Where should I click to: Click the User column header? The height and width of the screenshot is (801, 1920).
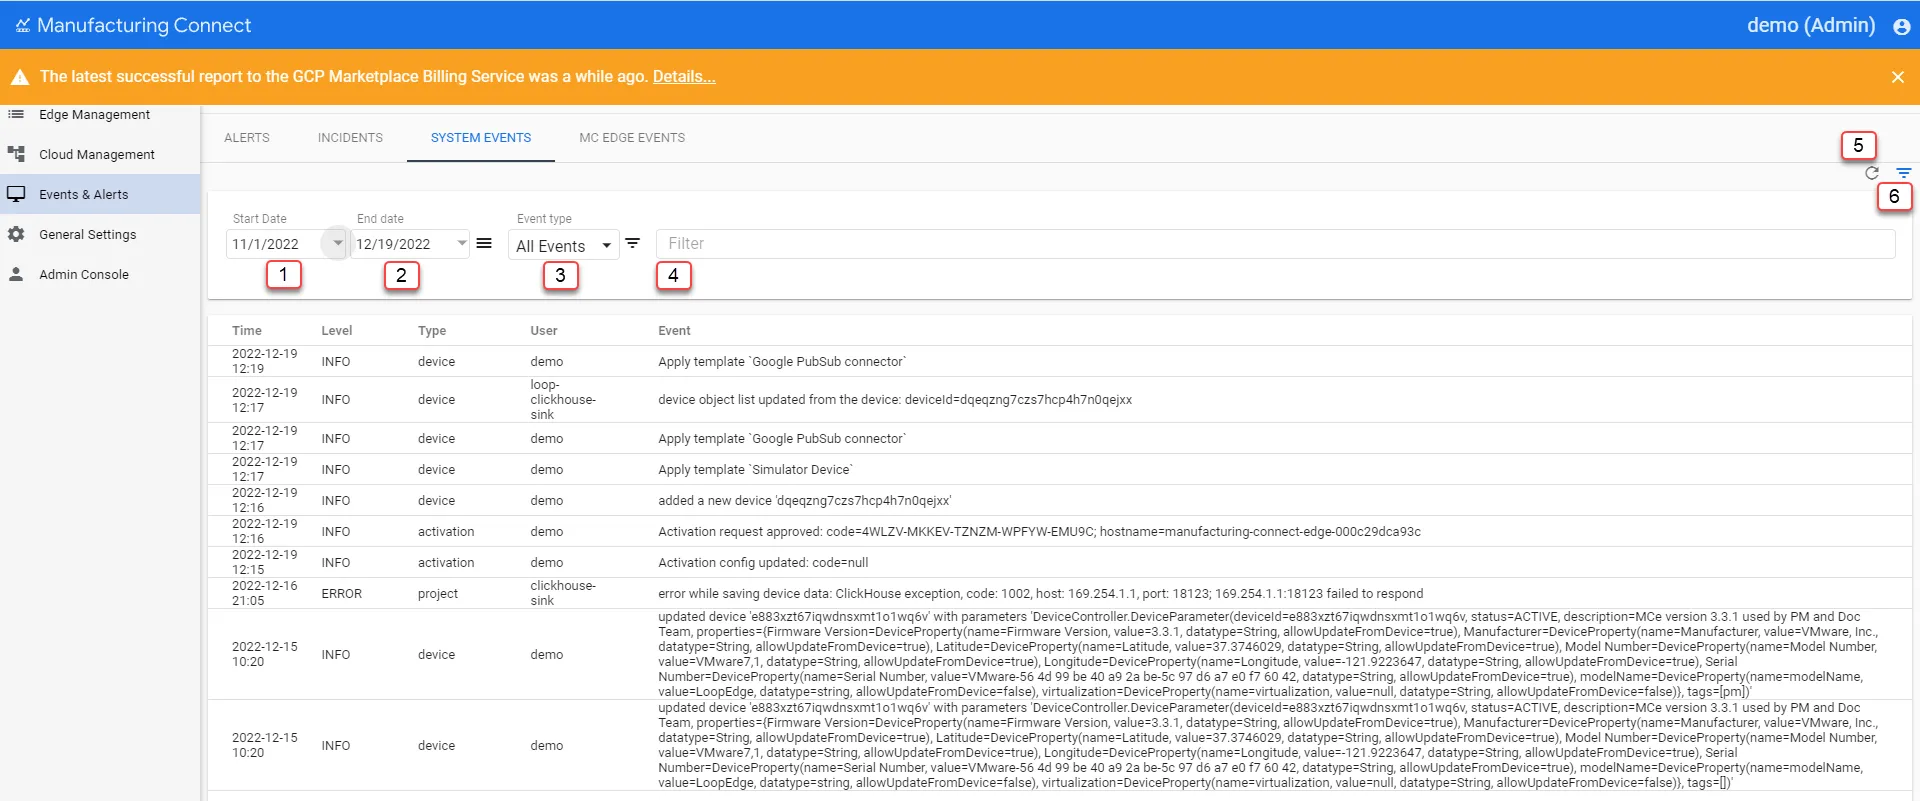[x=544, y=331]
